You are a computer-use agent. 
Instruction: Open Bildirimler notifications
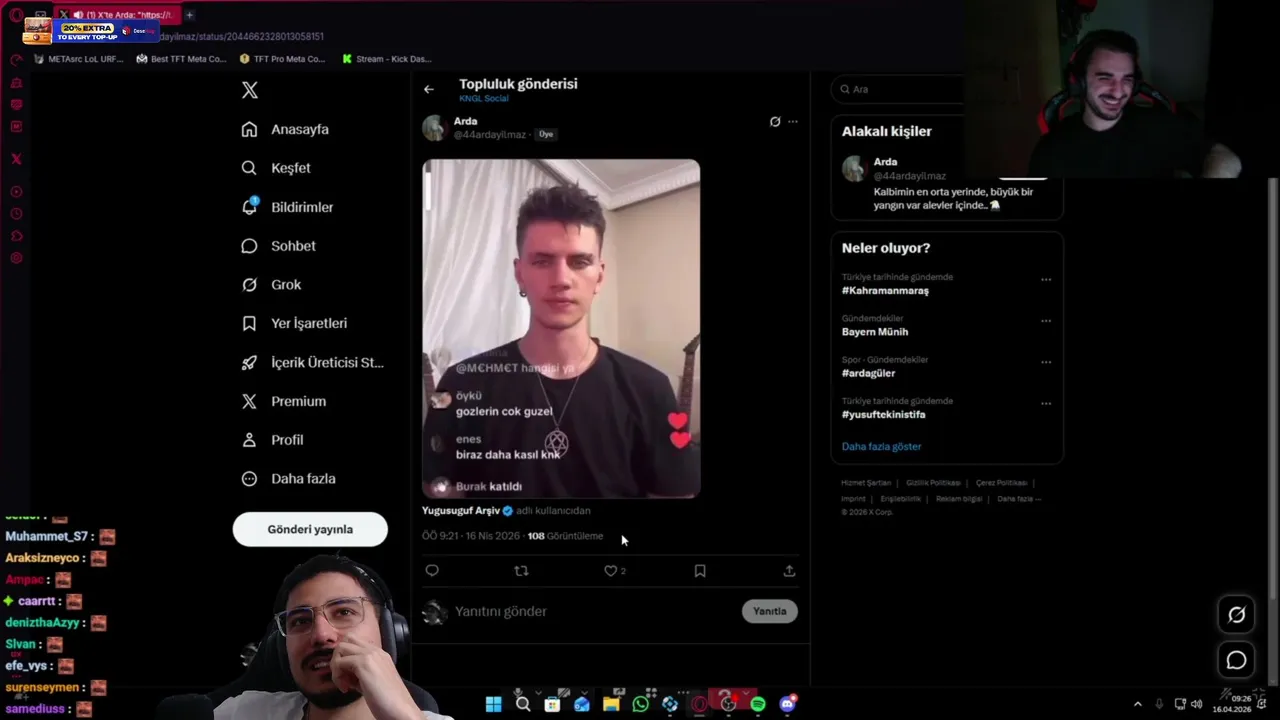(287, 207)
